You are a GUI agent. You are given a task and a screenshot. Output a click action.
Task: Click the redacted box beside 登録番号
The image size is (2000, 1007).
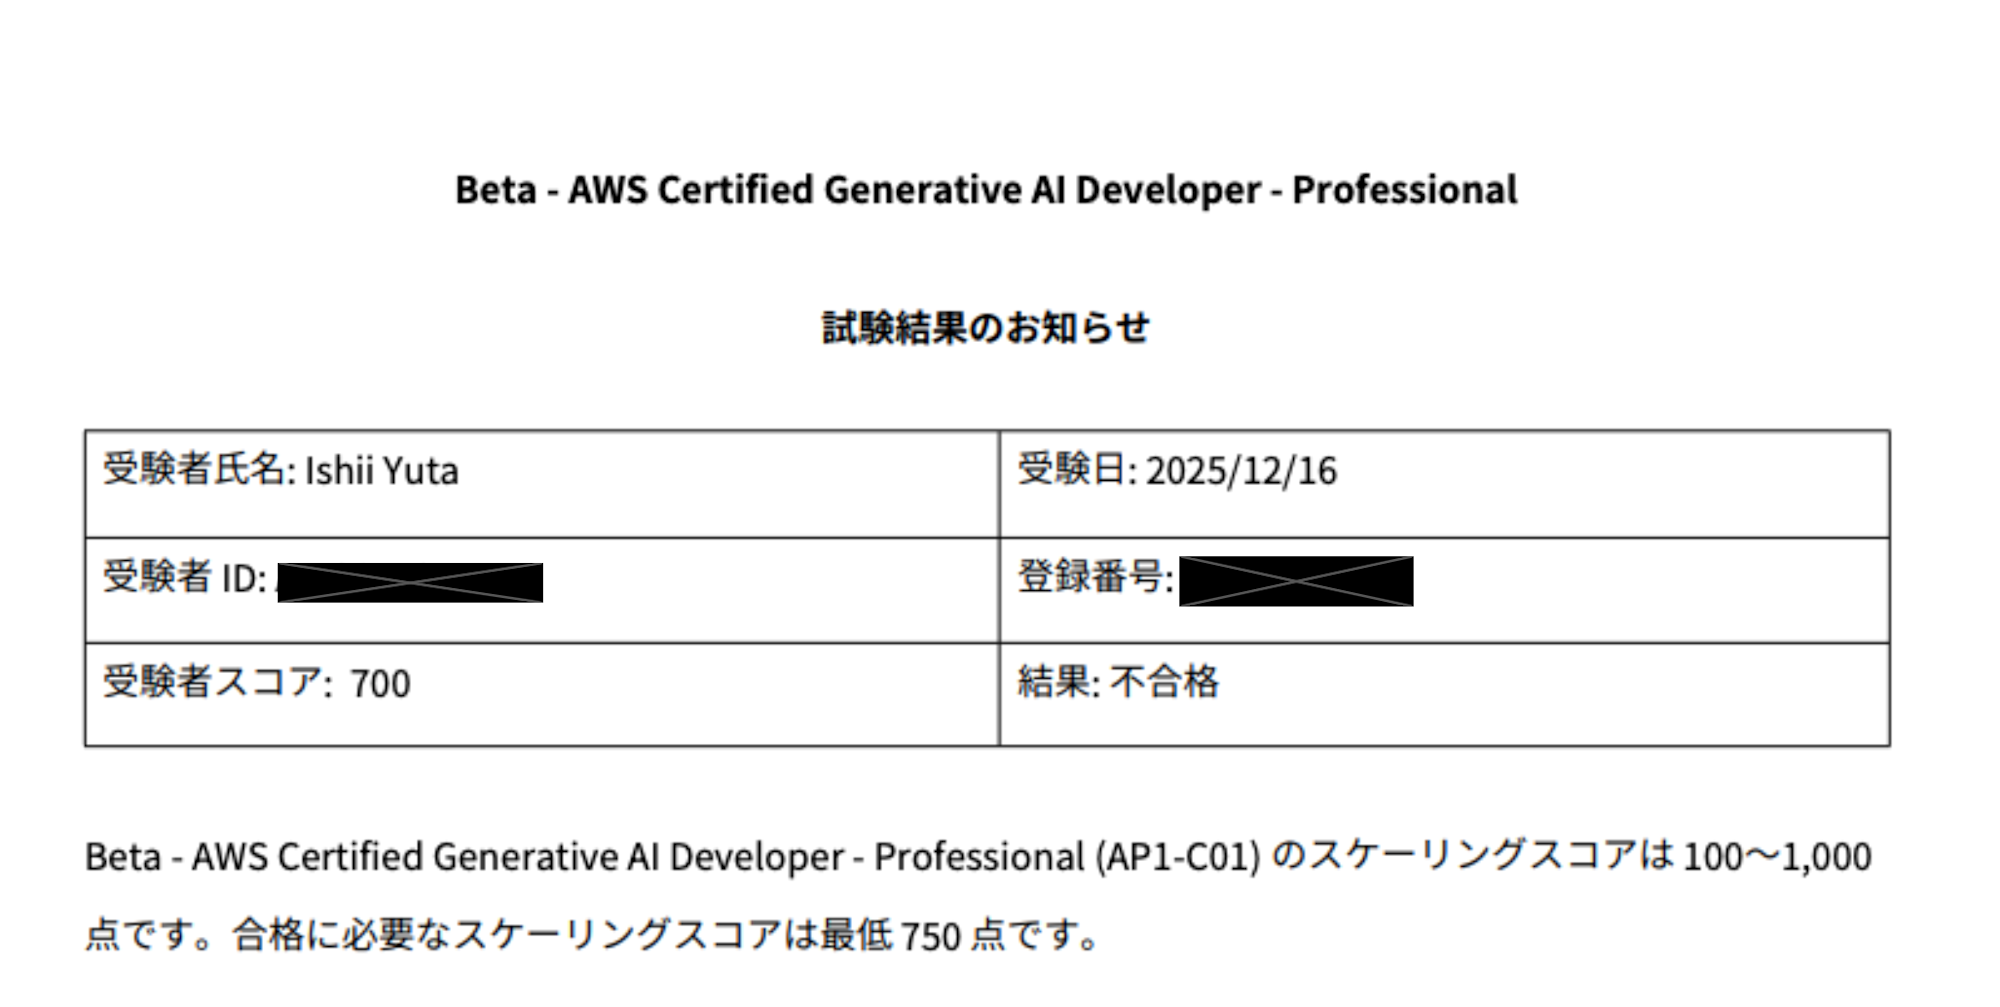point(1296,581)
